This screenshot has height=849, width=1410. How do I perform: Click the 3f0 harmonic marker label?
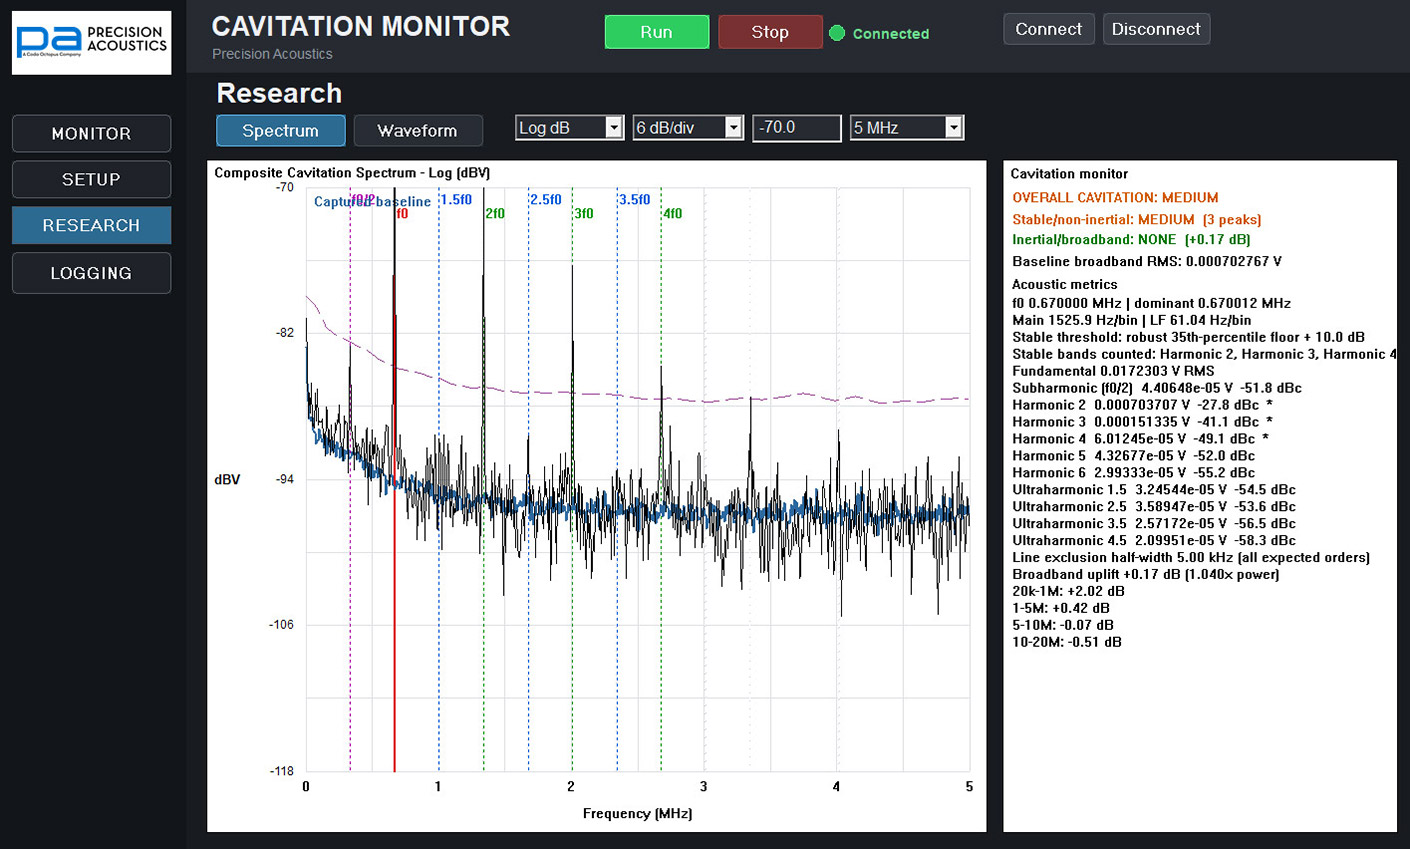point(584,213)
